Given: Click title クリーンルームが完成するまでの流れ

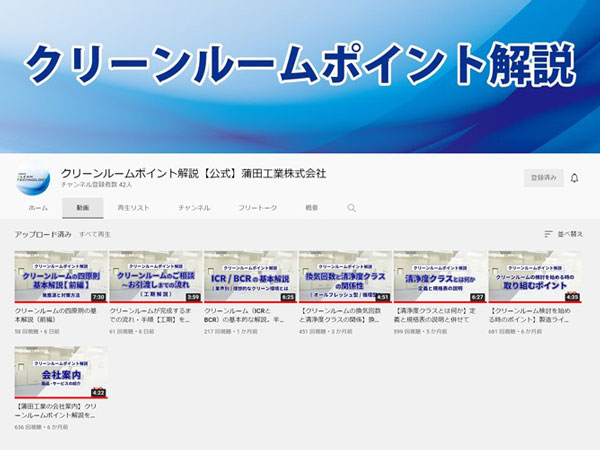Looking at the screenshot, I should click(x=150, y=315).
